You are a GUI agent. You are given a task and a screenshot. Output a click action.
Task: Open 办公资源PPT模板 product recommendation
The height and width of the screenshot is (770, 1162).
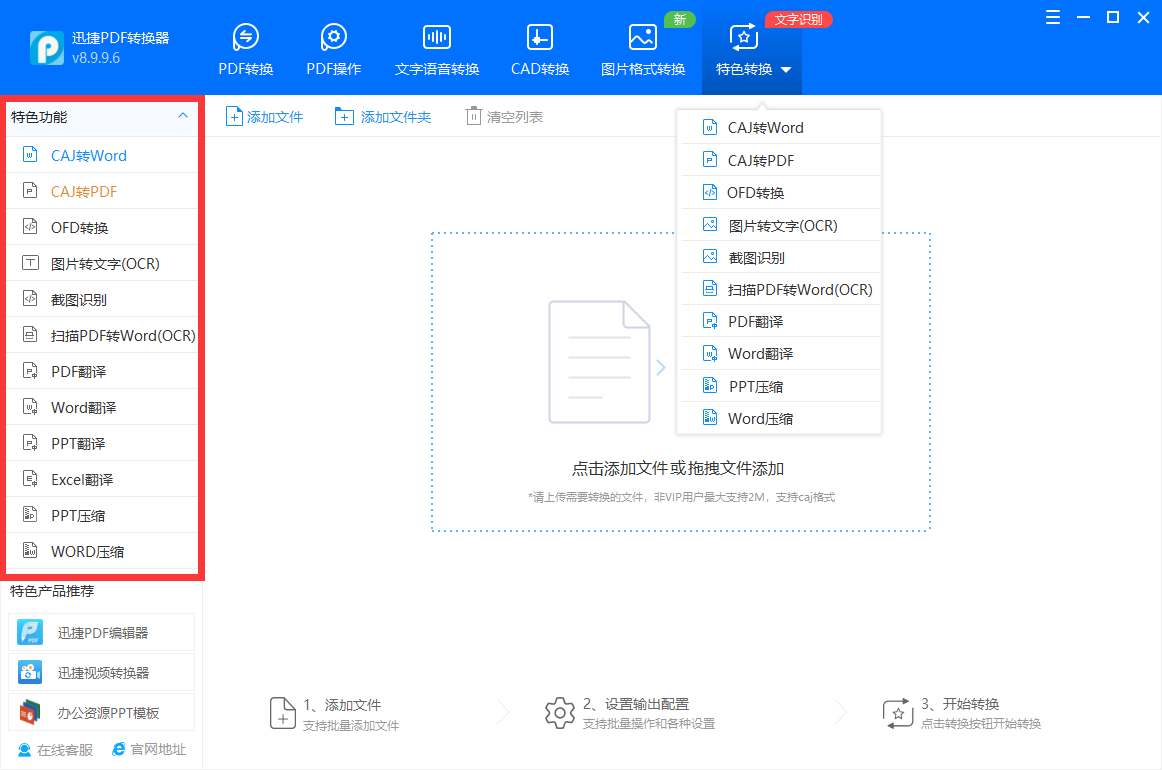tap(102, 712)
